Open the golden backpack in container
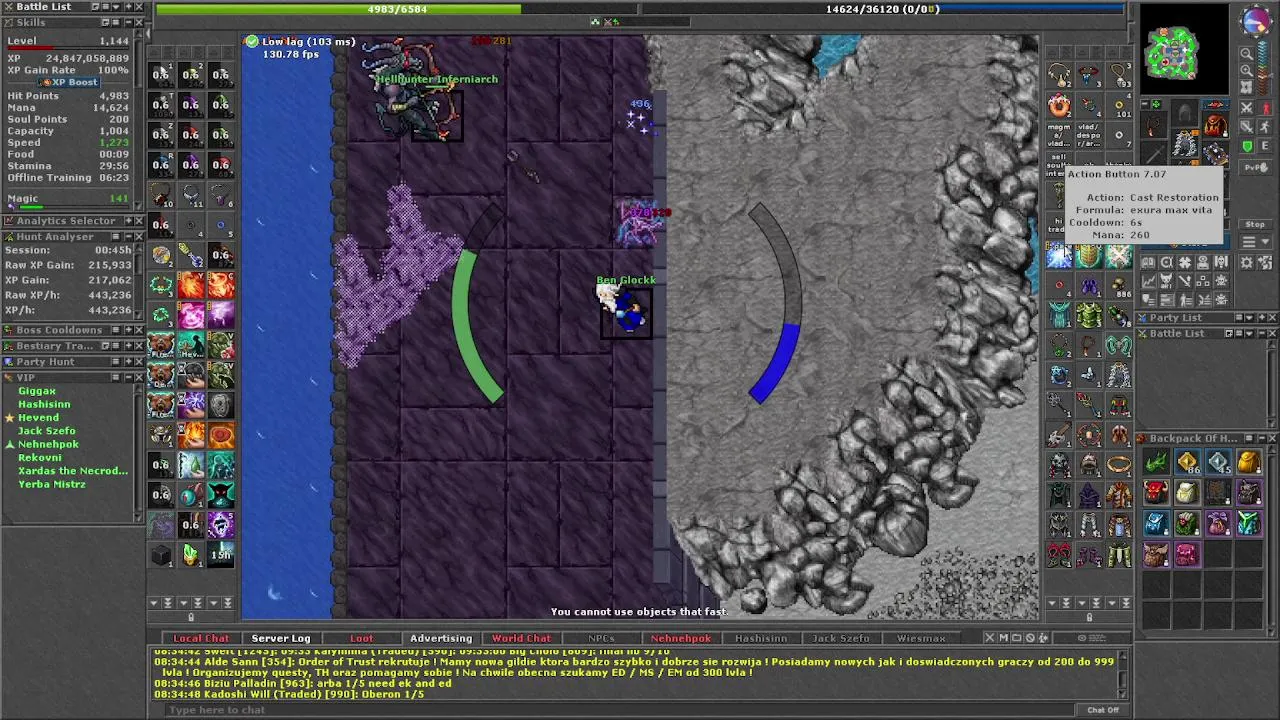The height and width of the screenshot is (720, 1280). 1249,462
